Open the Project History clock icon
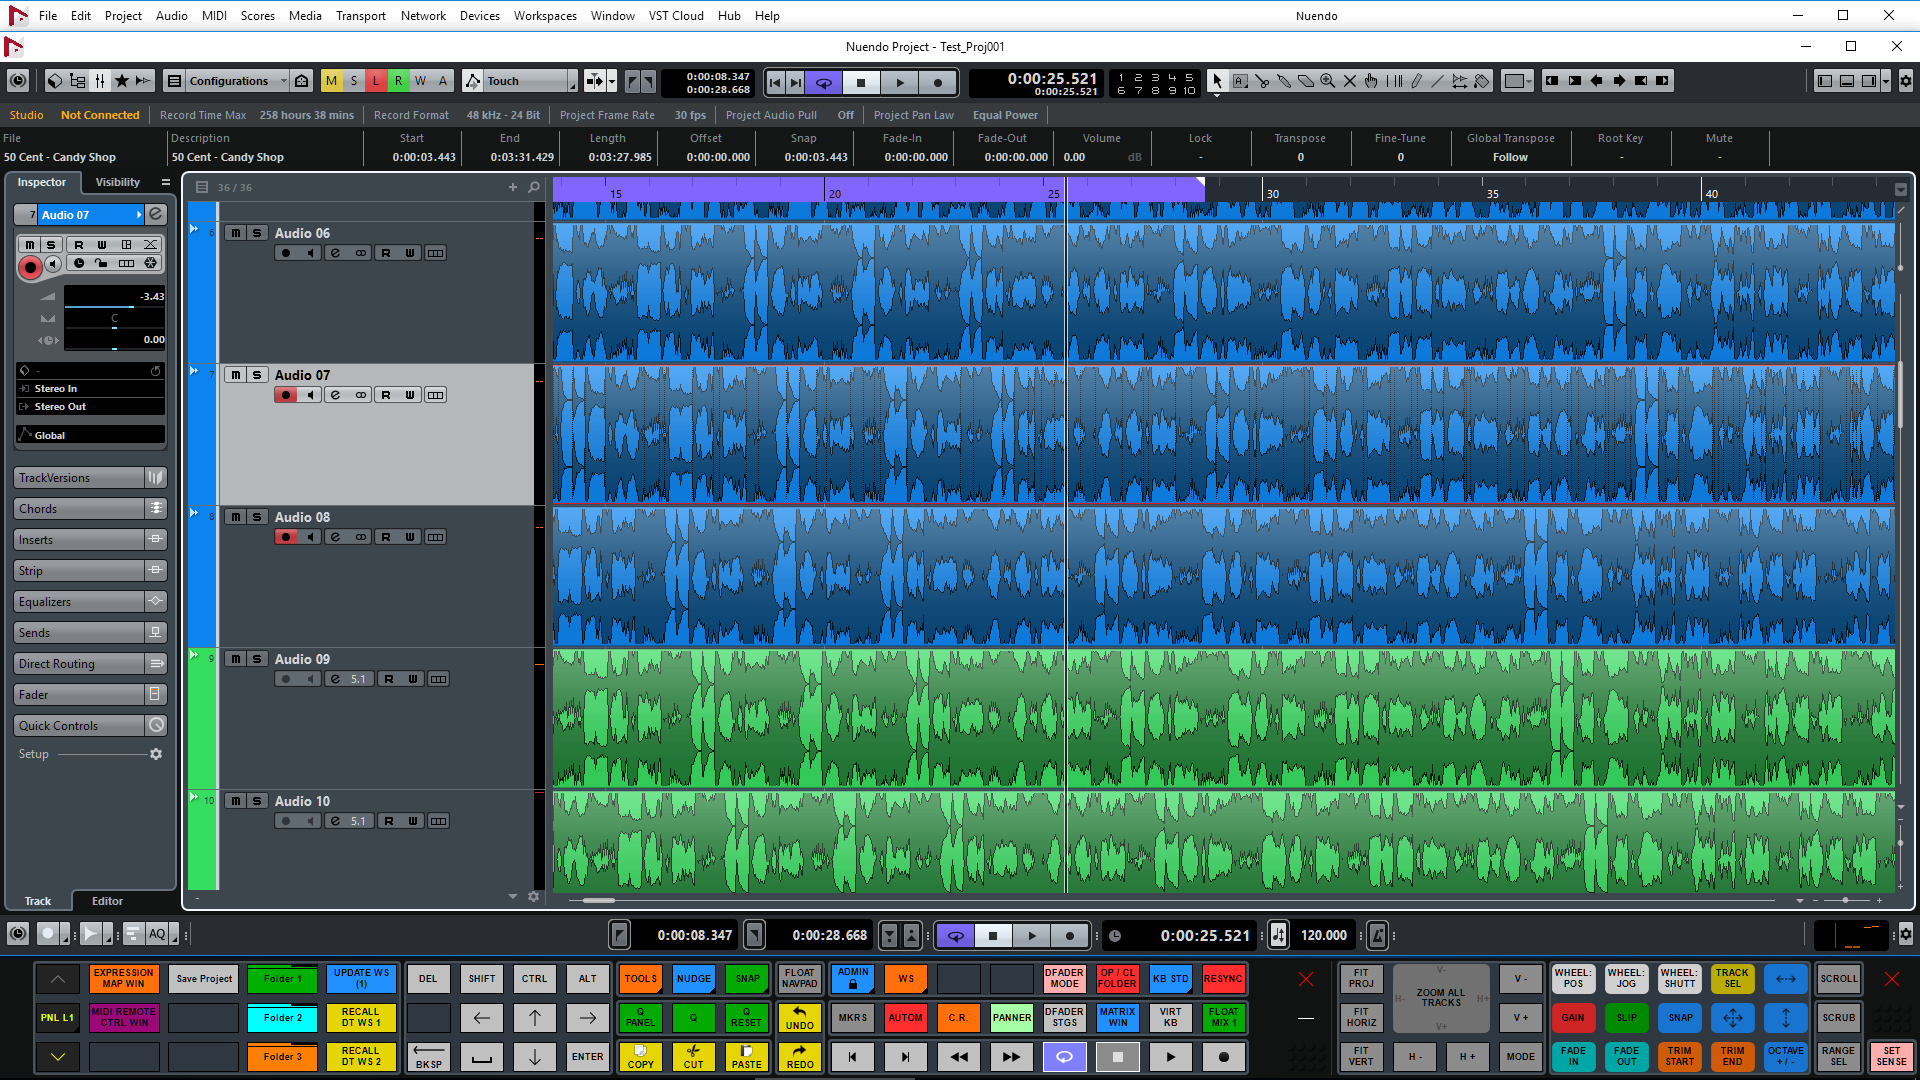 click(18, 81)
